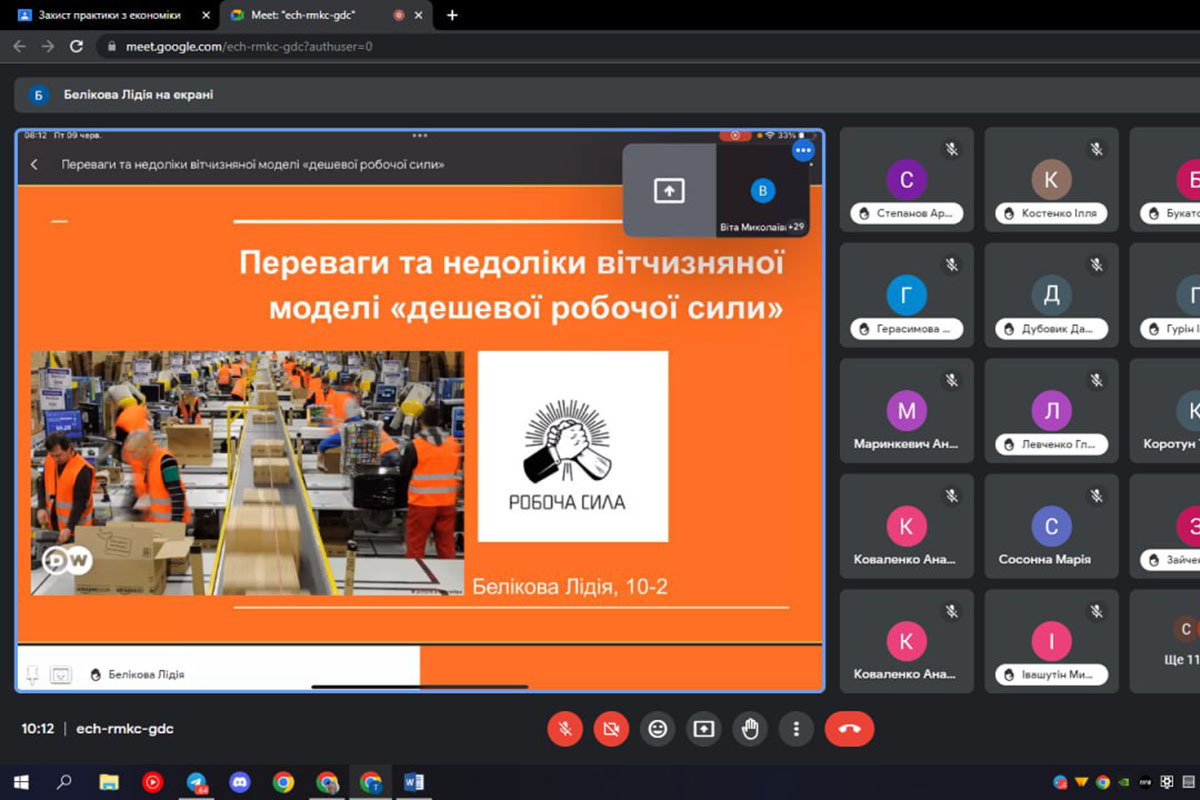Click the boxed arrow icon next to pin
1200x800 pixels.
[x=61, y=675]
